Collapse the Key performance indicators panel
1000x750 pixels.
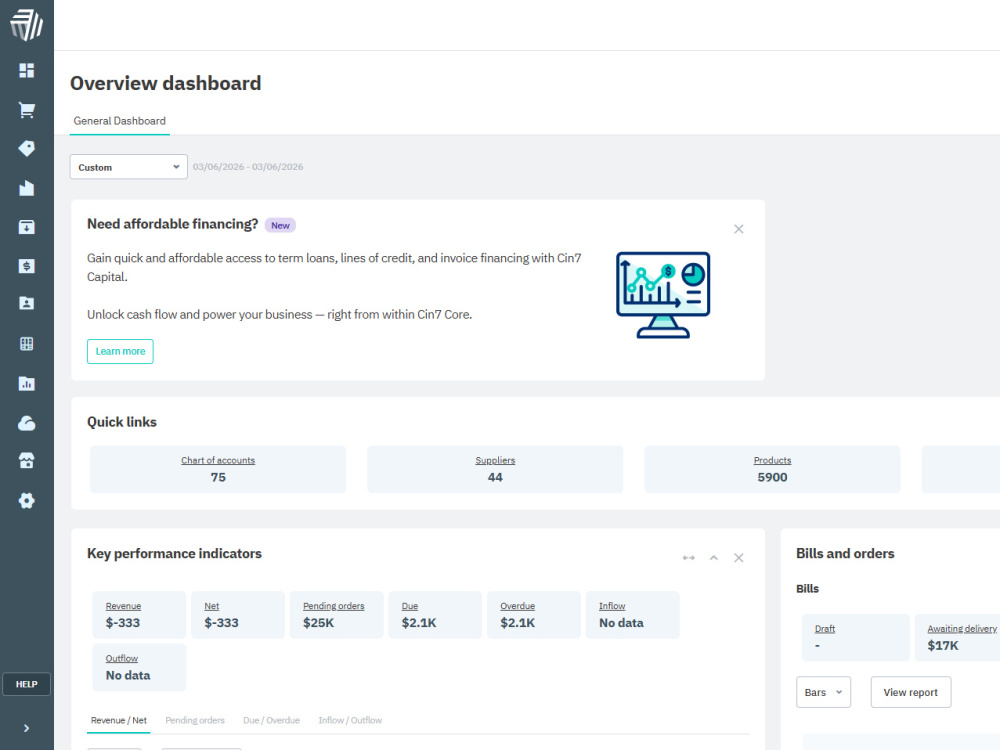[714, 558]
